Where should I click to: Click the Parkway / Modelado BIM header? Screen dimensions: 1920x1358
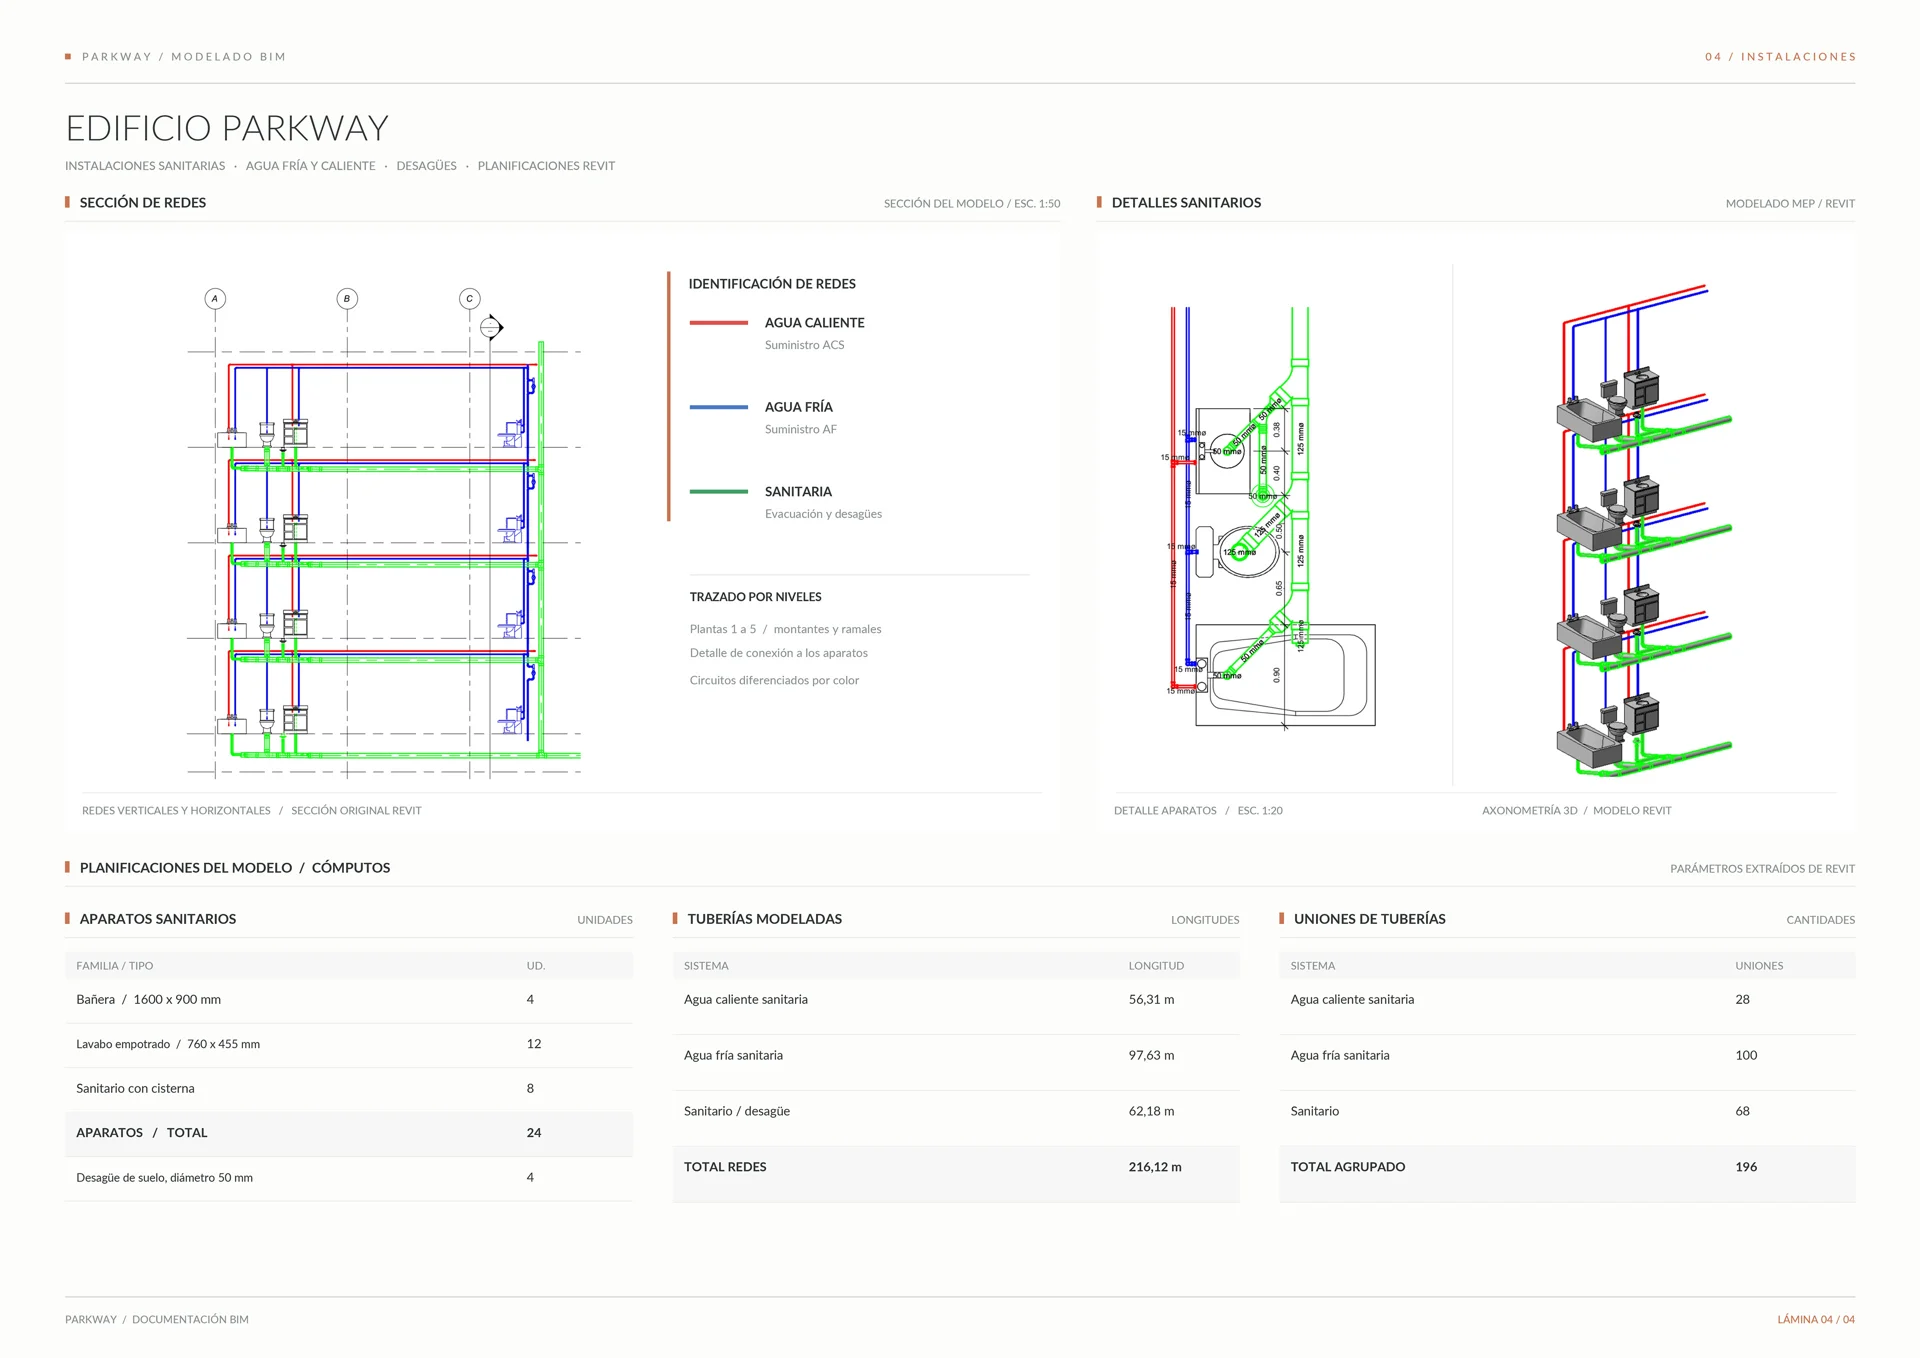click(x=184, y=57)
